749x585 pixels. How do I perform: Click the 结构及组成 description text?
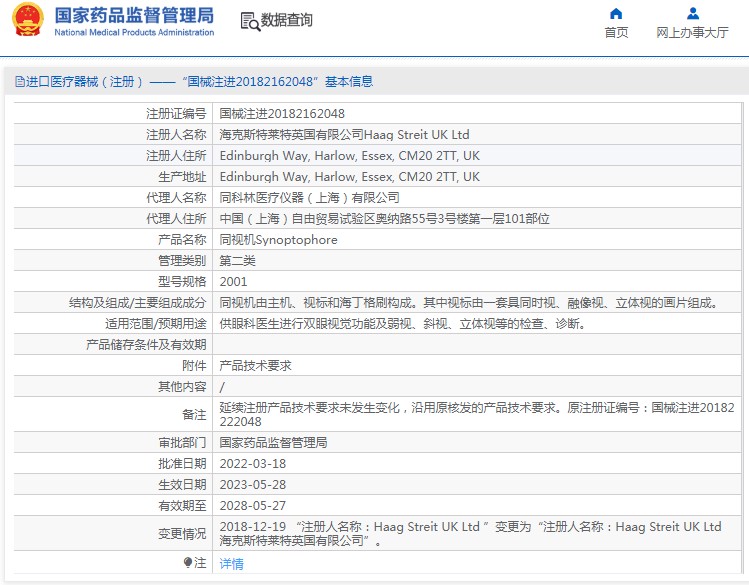[469, 303]
